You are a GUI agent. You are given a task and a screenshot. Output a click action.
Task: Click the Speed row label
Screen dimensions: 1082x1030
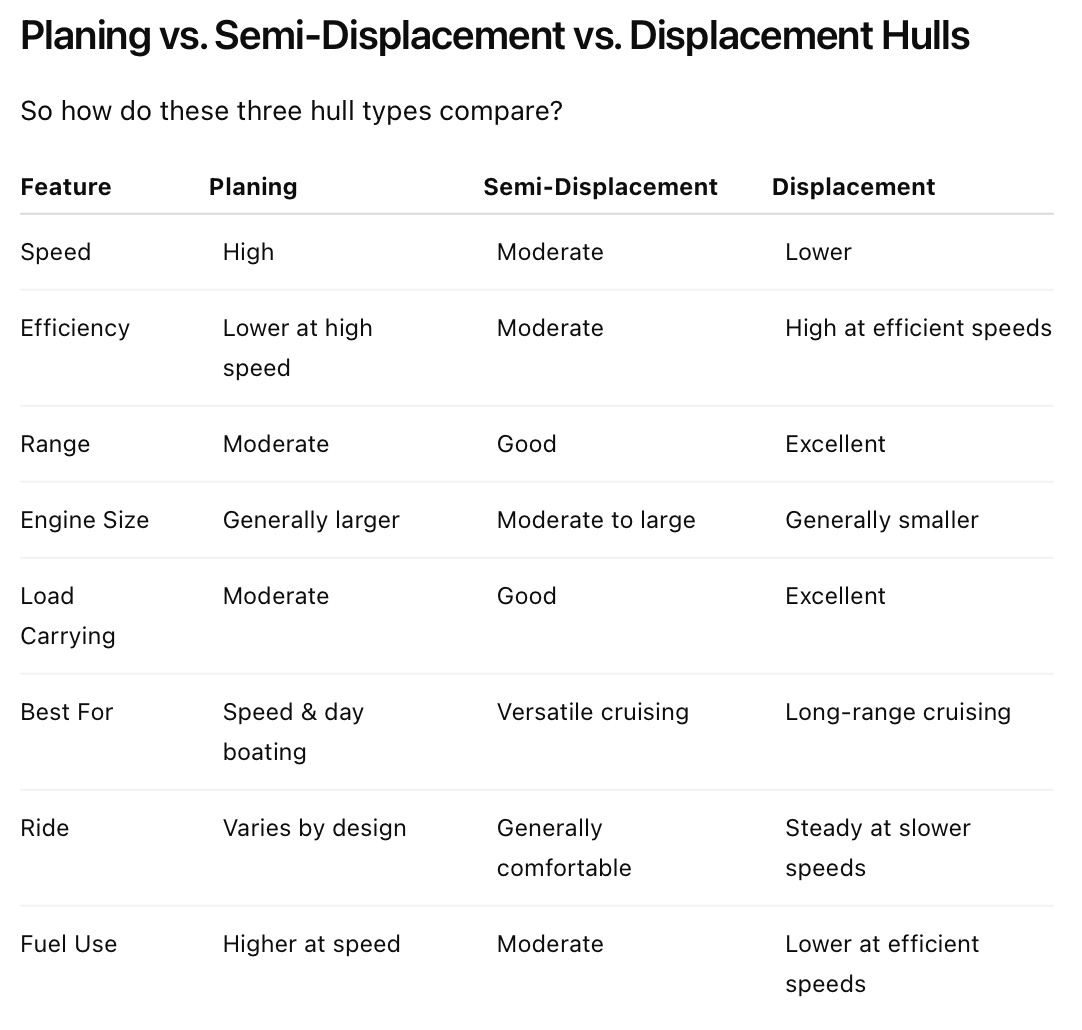pos(56,252)
